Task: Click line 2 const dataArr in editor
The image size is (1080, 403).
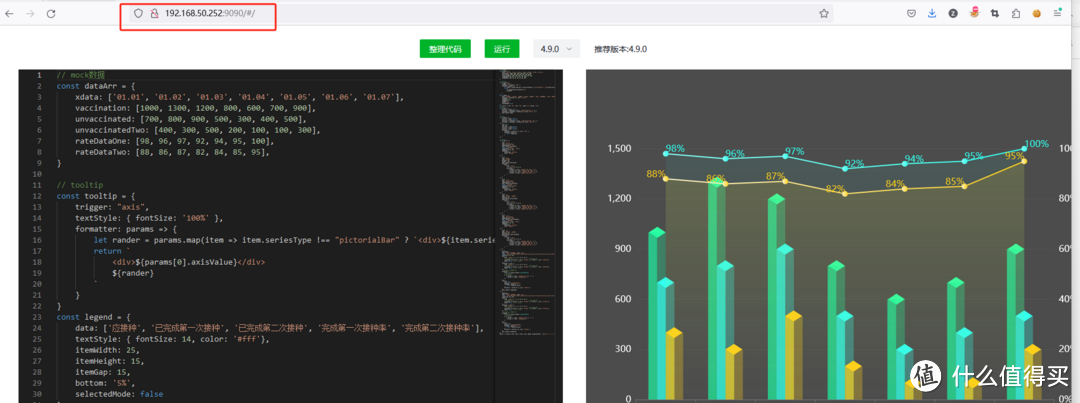Action: tap(100, 86)
